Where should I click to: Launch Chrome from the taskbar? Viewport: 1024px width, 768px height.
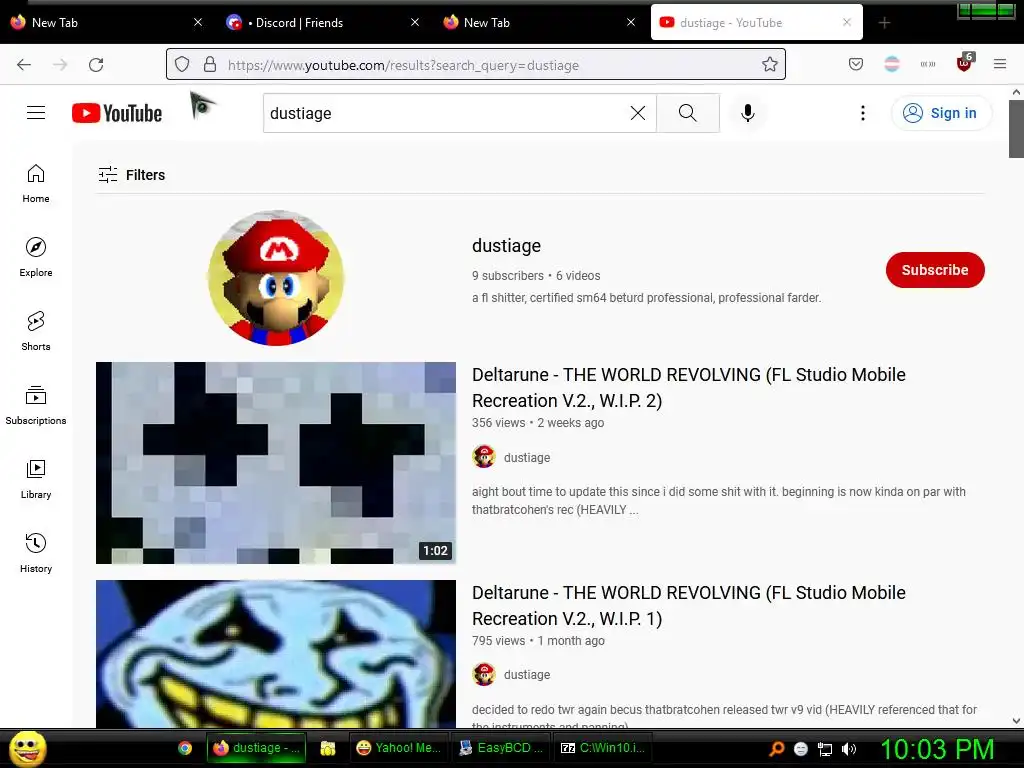click(185, 748)
